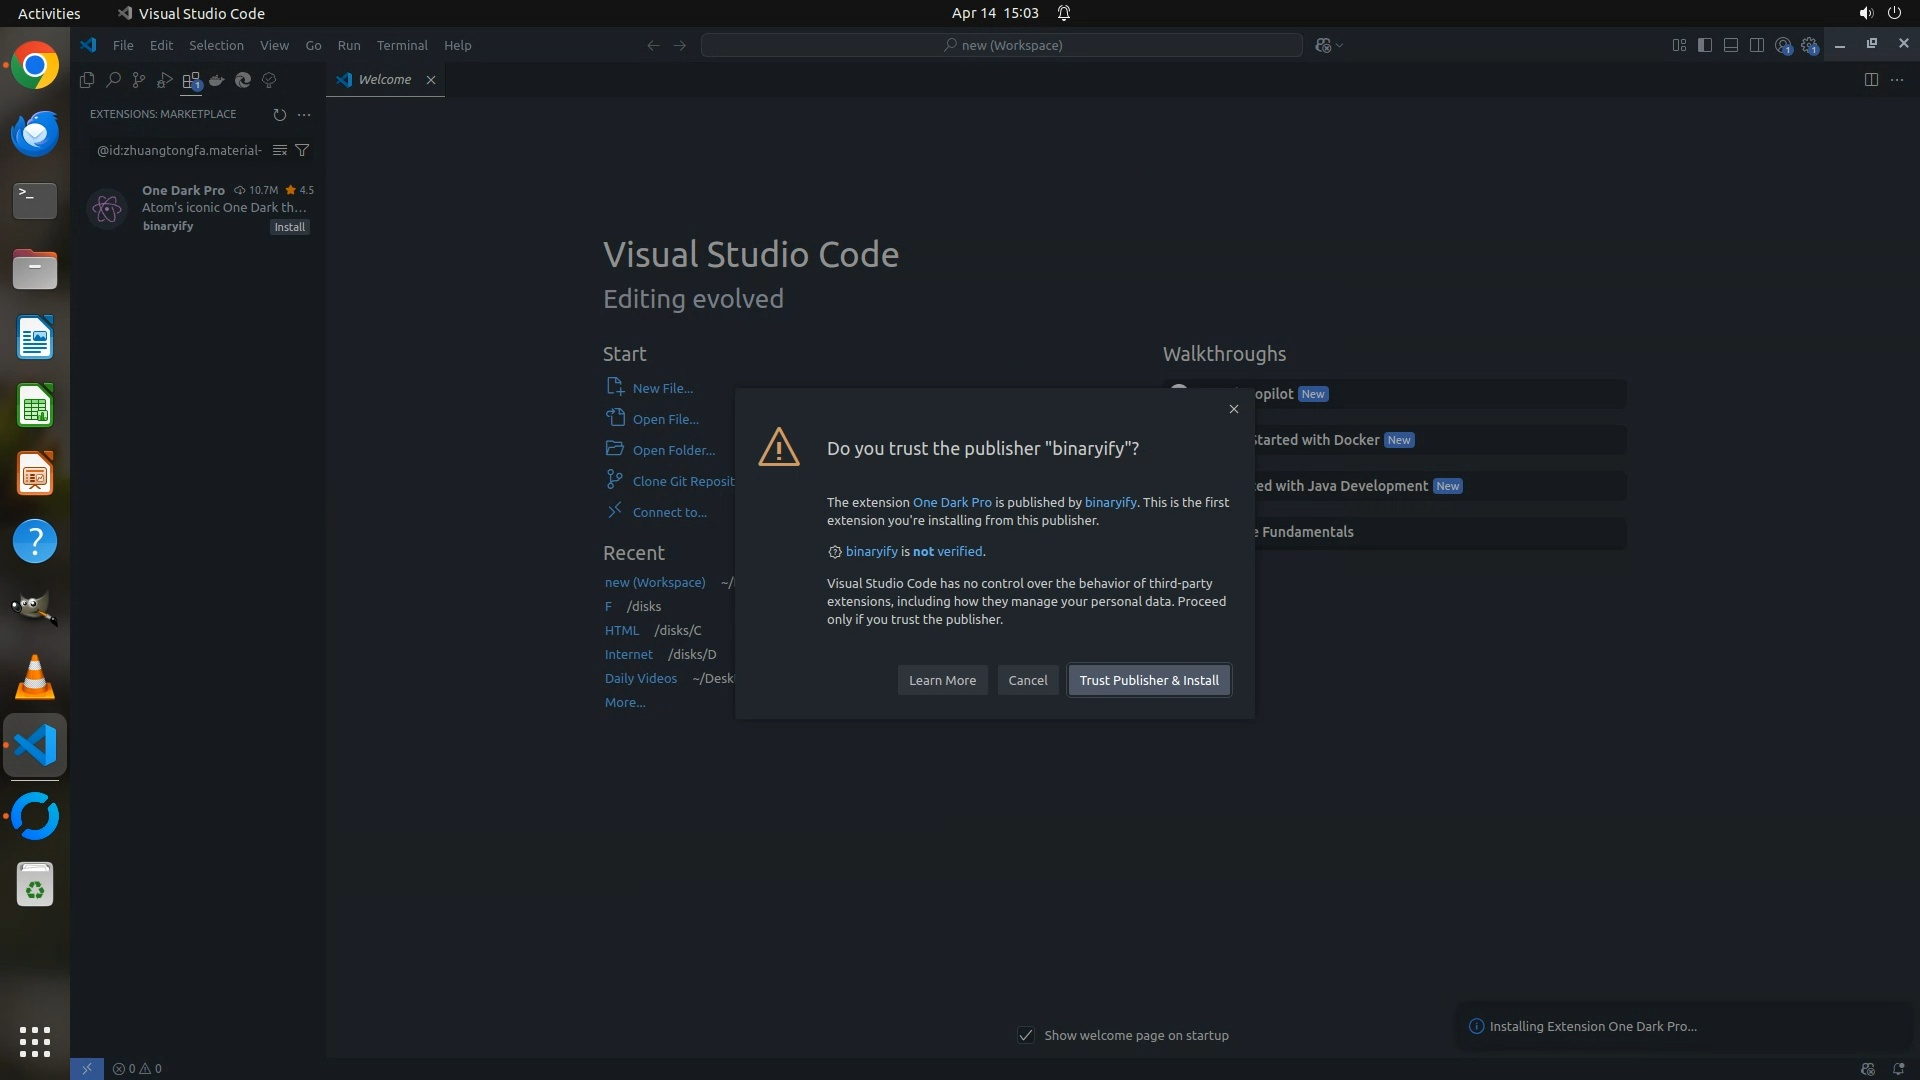Image resolution: width=1920 pixels, height=1080 pixels.
Task: Open the Copilot dropdown arrow in title bar
Action: tap(1340, 45)
